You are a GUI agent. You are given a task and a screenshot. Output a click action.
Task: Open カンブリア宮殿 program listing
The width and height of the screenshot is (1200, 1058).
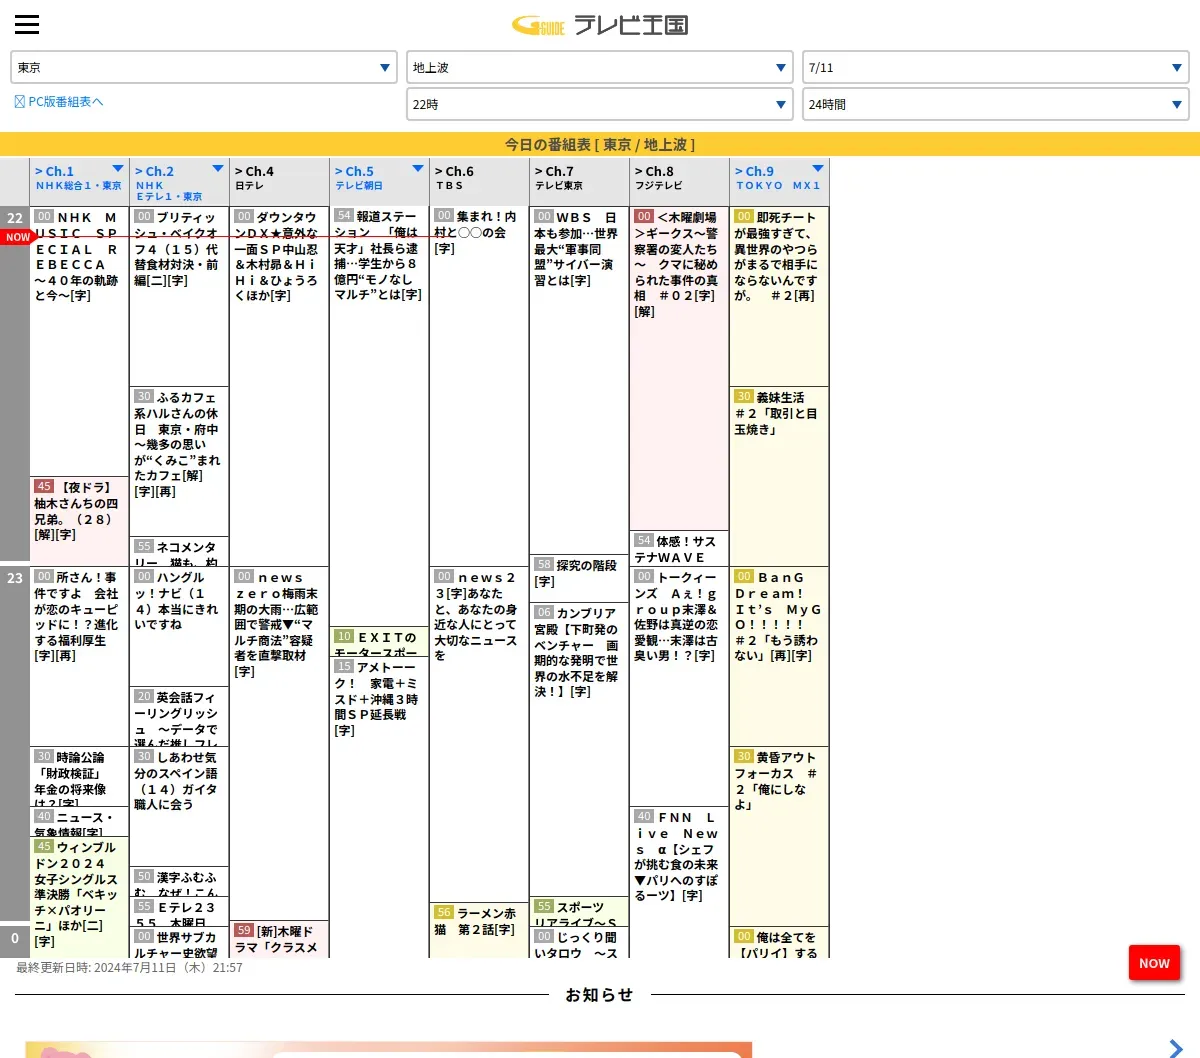[579, 749]
